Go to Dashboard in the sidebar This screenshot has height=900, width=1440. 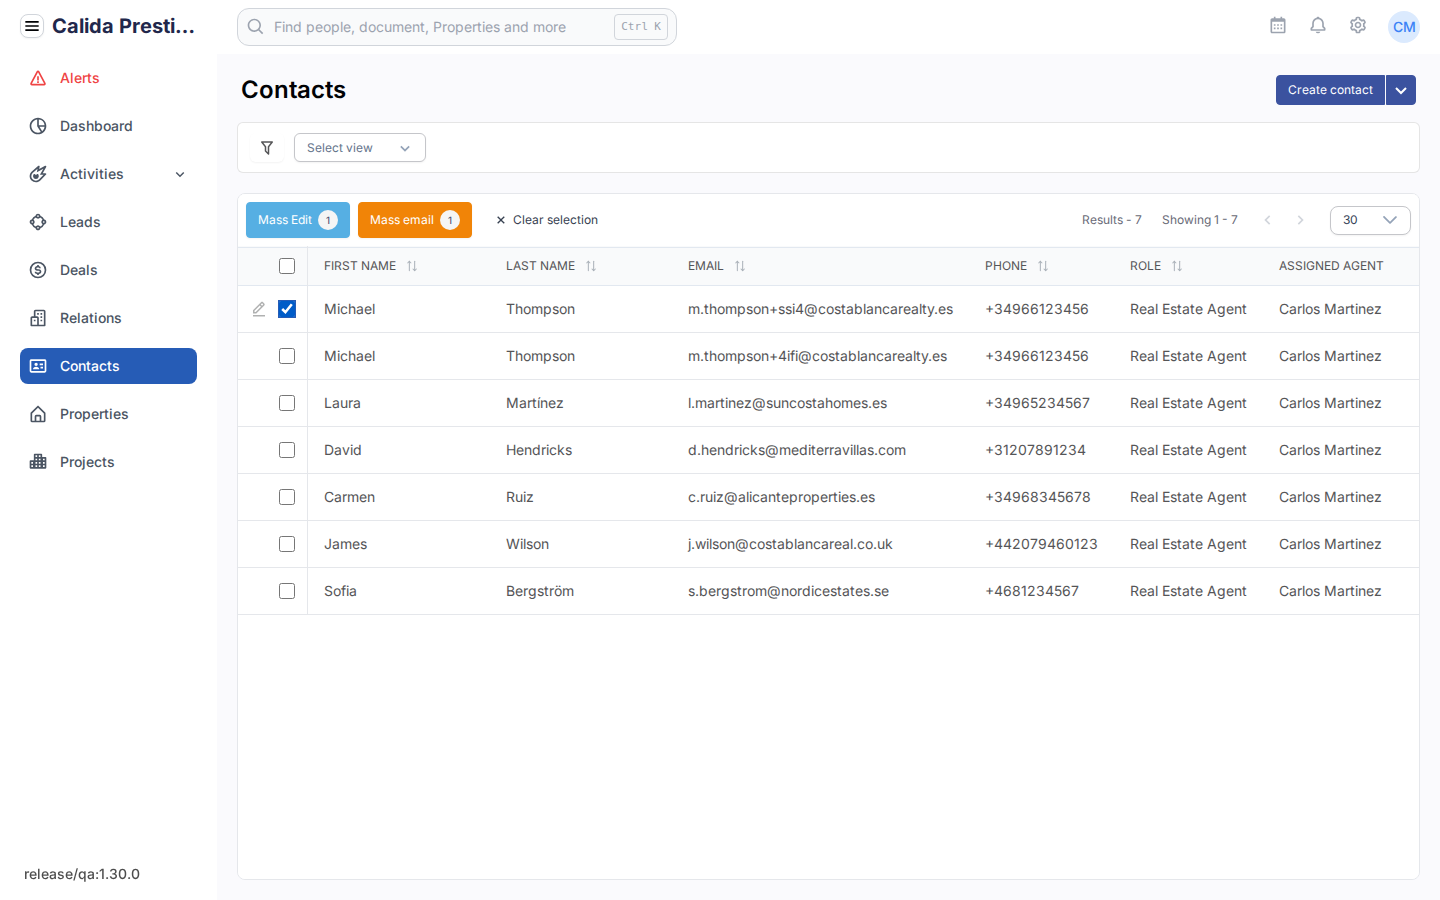[108, 126]
